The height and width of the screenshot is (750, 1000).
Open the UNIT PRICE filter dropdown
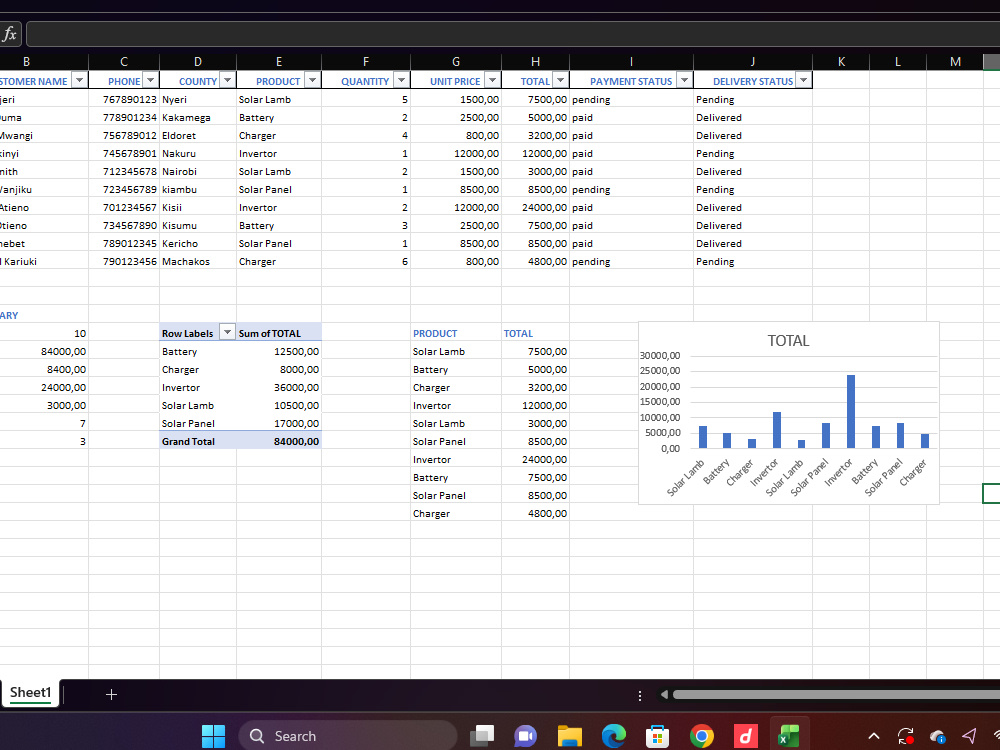tap(492, 80)
